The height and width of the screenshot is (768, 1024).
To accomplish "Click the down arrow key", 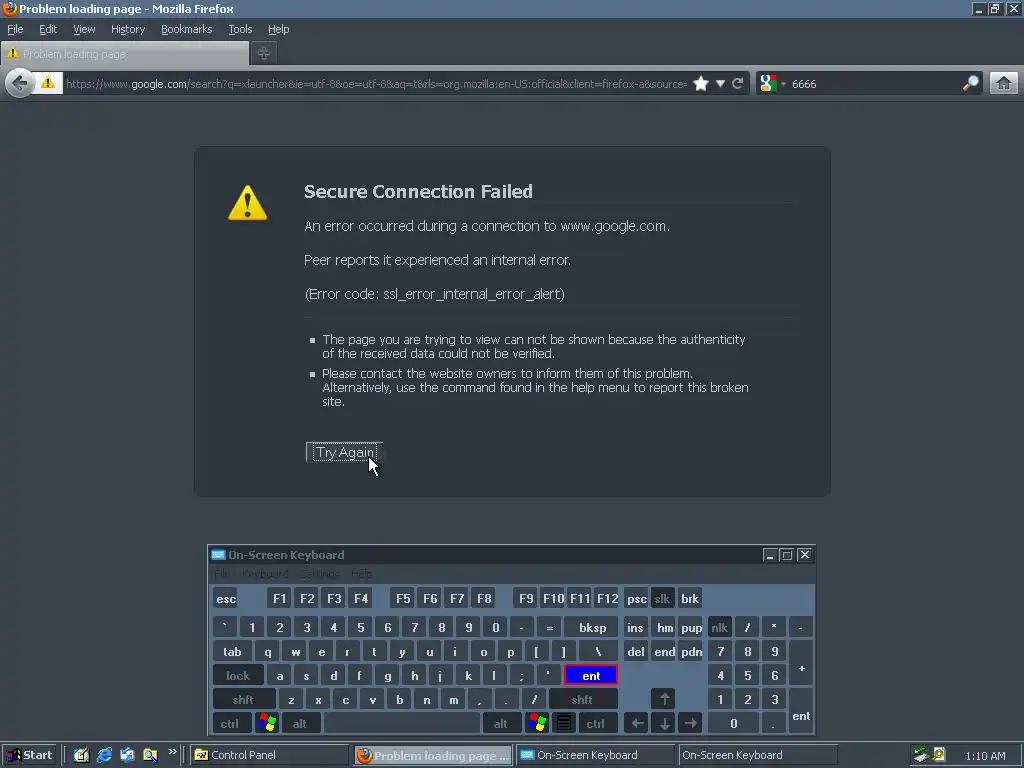I will pyautogui.click(x=664, y=724).
